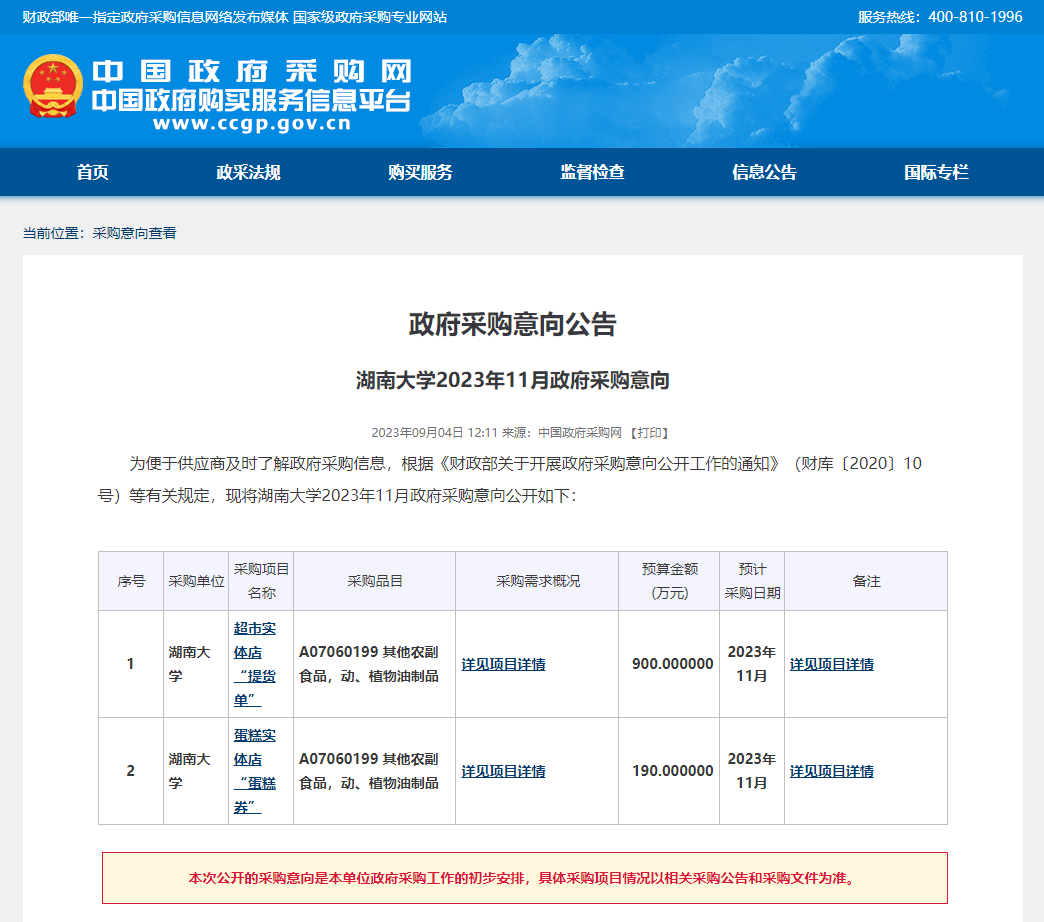Viewport: 1044px width, 922px height.
Task: Click the 采购单位 column header
Action: pos(196,581)
